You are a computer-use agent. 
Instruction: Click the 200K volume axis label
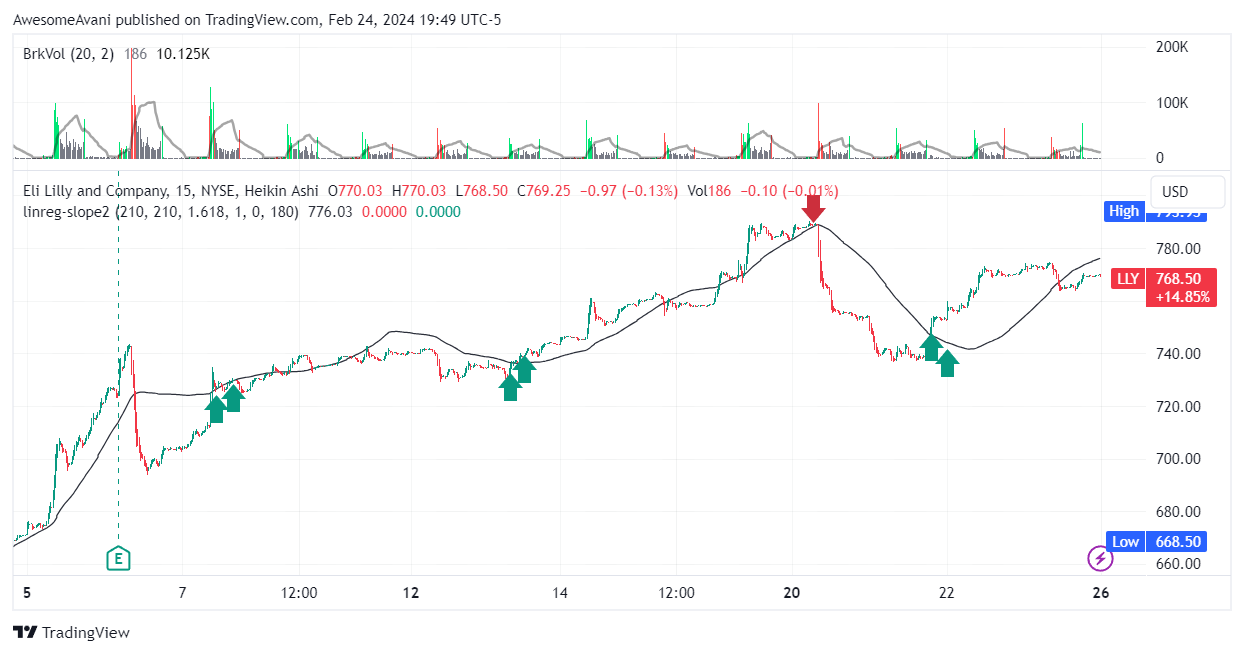click(1172, 47)
